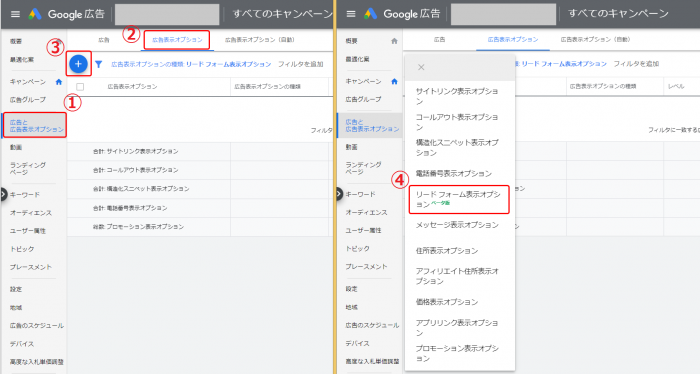Click home icon beside 概要 in open-dropdown screen
Viewport: 700px width, 374px height.
point(394,41)
